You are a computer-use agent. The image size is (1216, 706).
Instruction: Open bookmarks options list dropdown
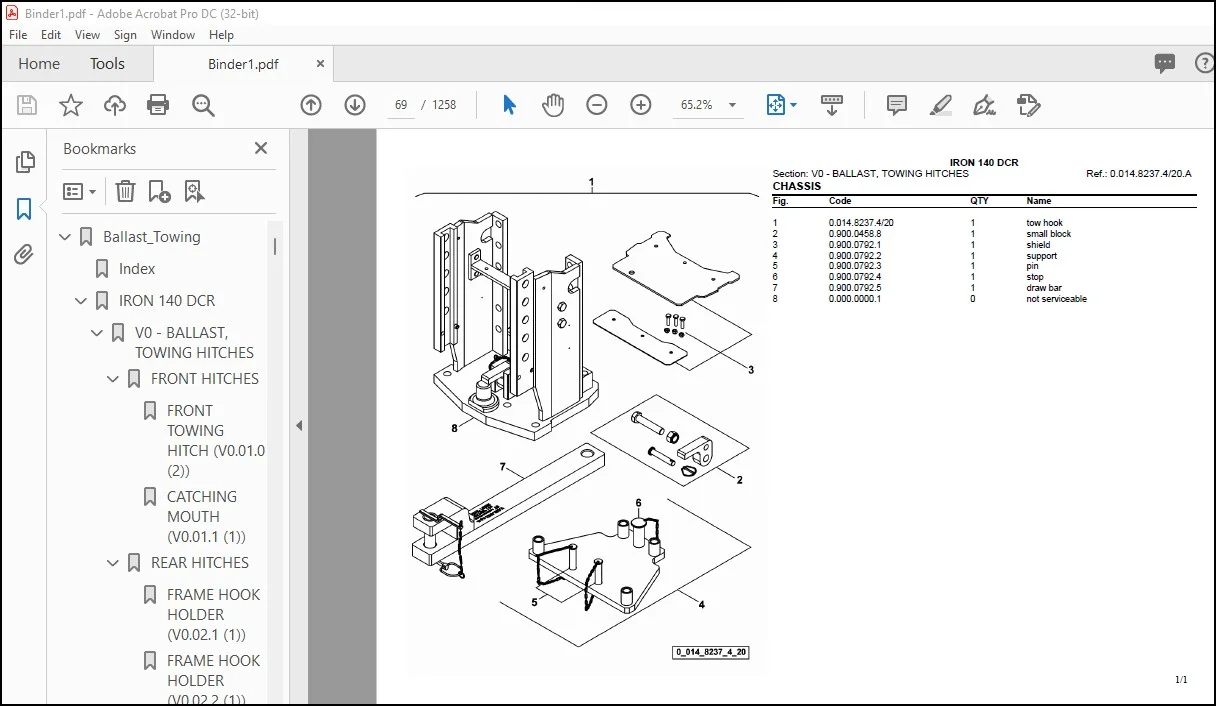(80, 191)
